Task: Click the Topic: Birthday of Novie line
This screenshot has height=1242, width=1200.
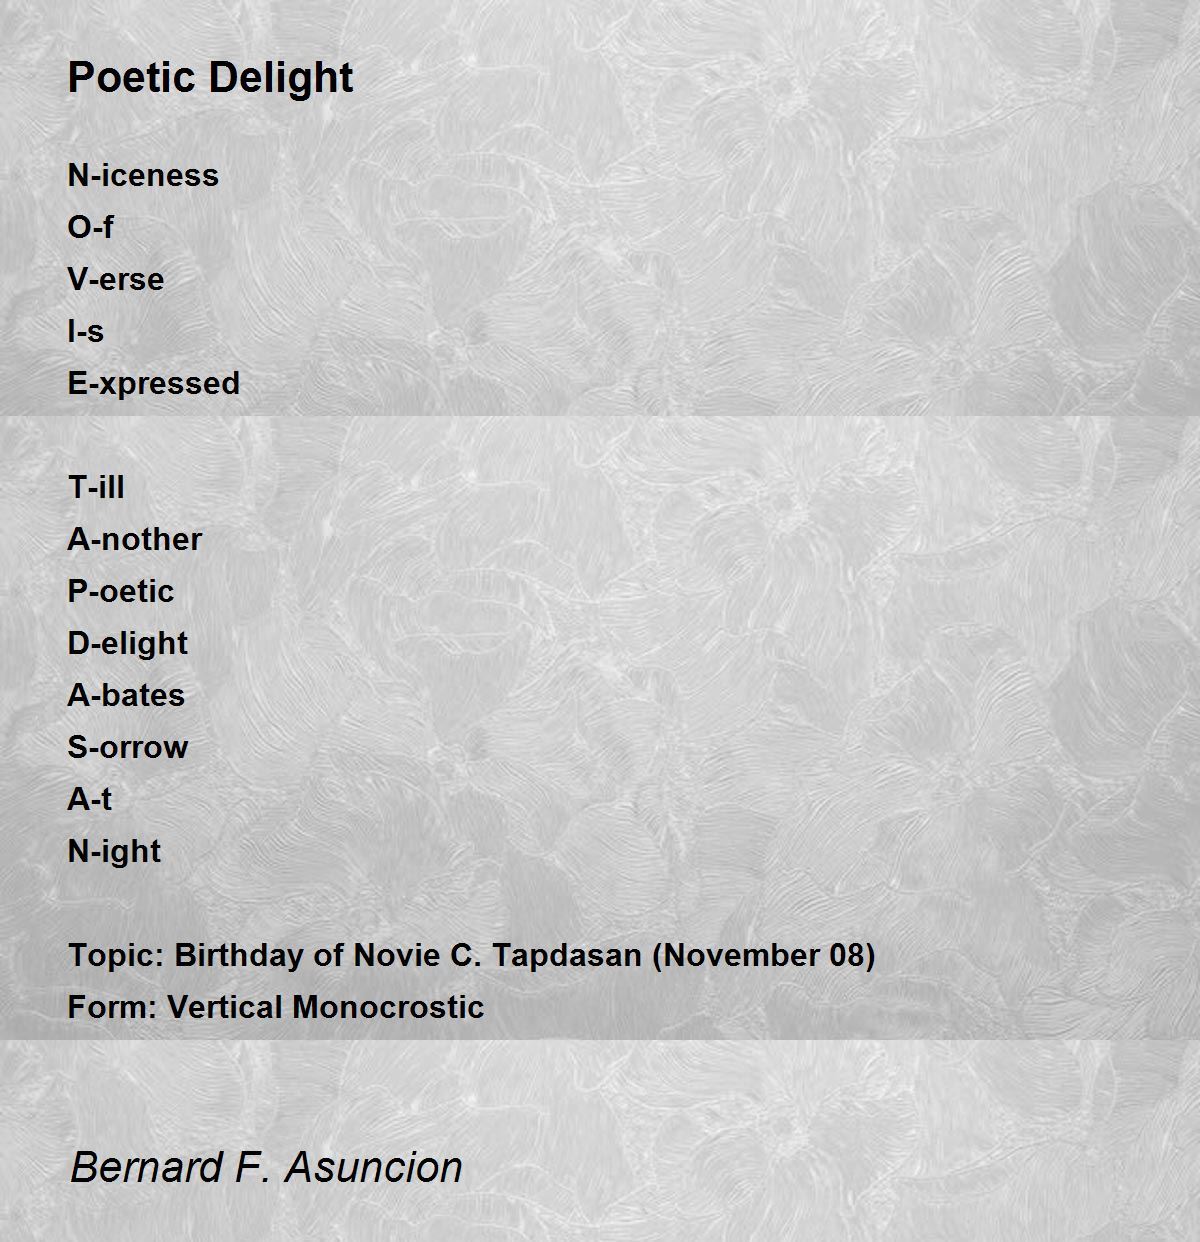Action: 471,955
